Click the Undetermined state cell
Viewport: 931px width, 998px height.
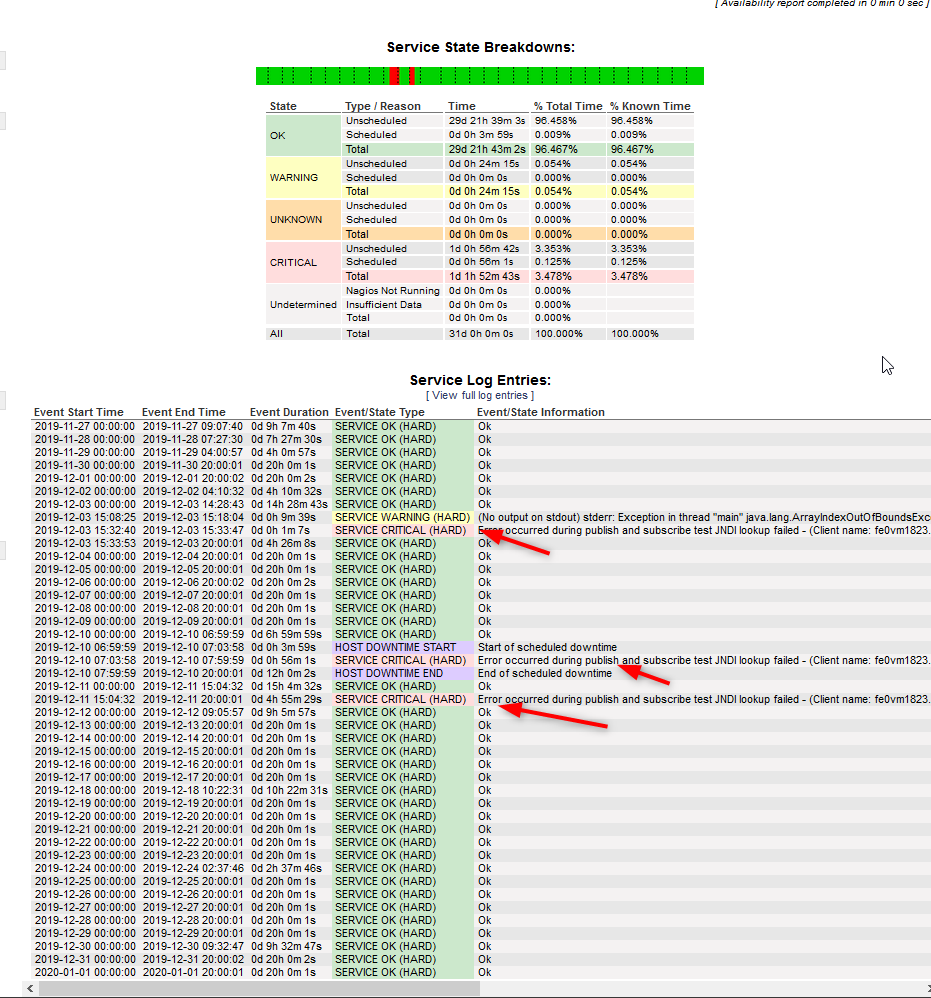(x=303, y=304)
